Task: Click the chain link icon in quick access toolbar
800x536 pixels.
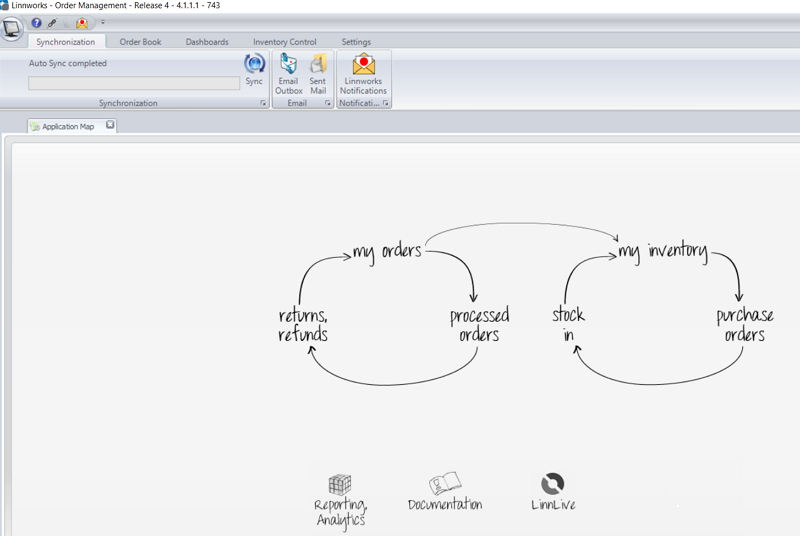Action: (52, 22)
